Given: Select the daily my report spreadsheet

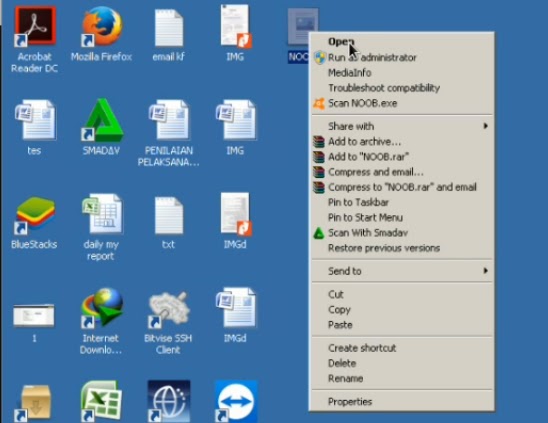Looking at the screenshot, I should [102, 214].
